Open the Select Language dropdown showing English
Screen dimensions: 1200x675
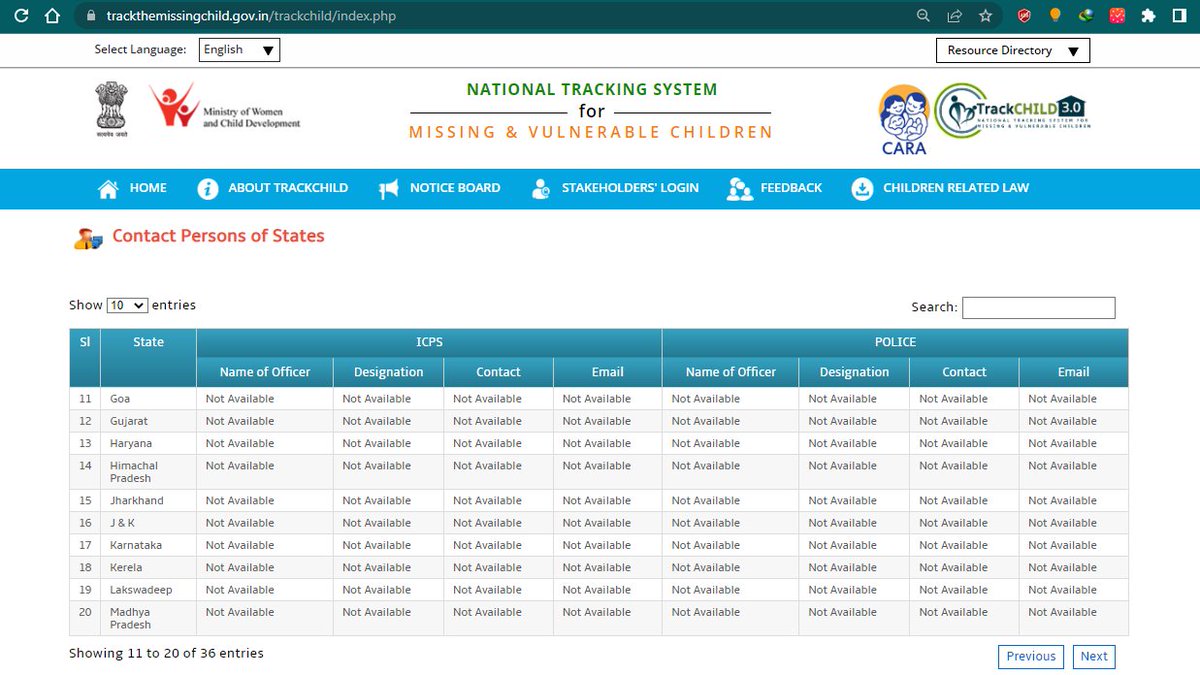click(239, 50)
